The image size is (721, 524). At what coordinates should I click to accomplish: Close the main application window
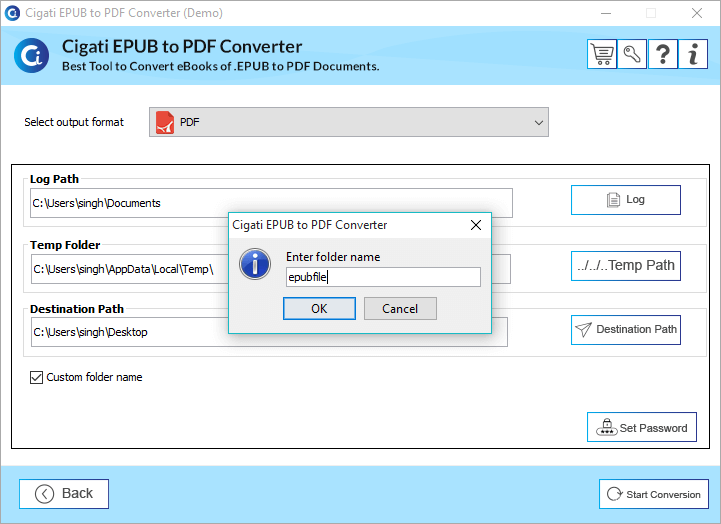tap(697, 13)
